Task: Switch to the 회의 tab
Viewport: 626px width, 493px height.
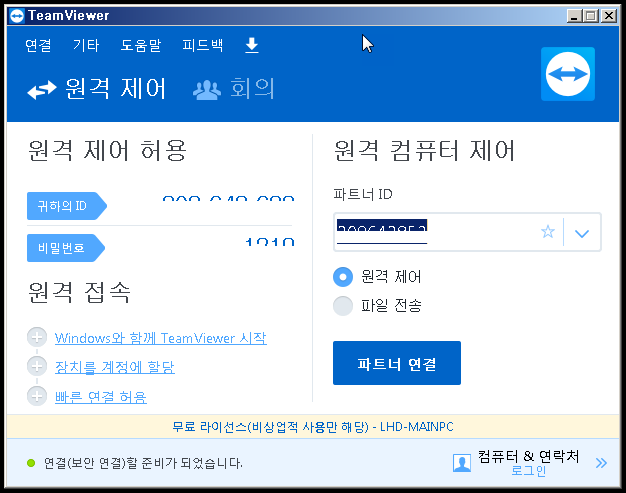Action: click(x=234, y=89)
